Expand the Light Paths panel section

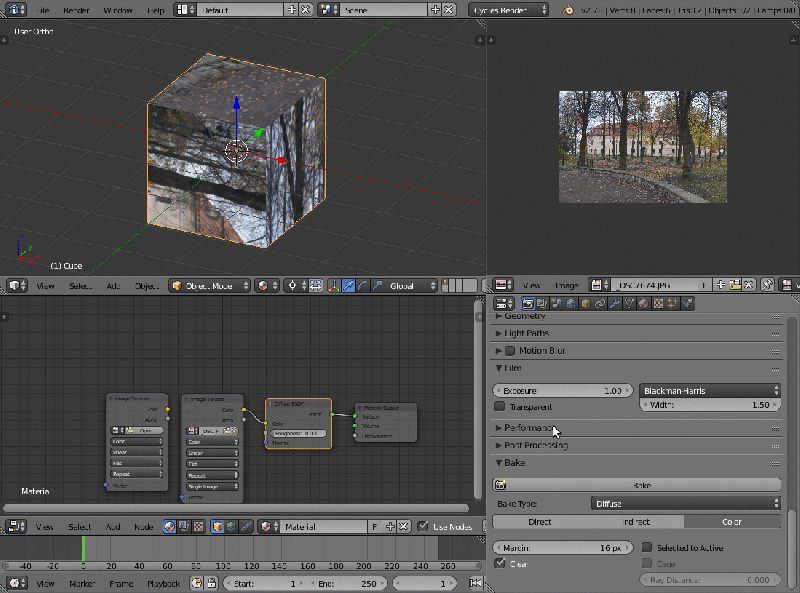point(530,332)
